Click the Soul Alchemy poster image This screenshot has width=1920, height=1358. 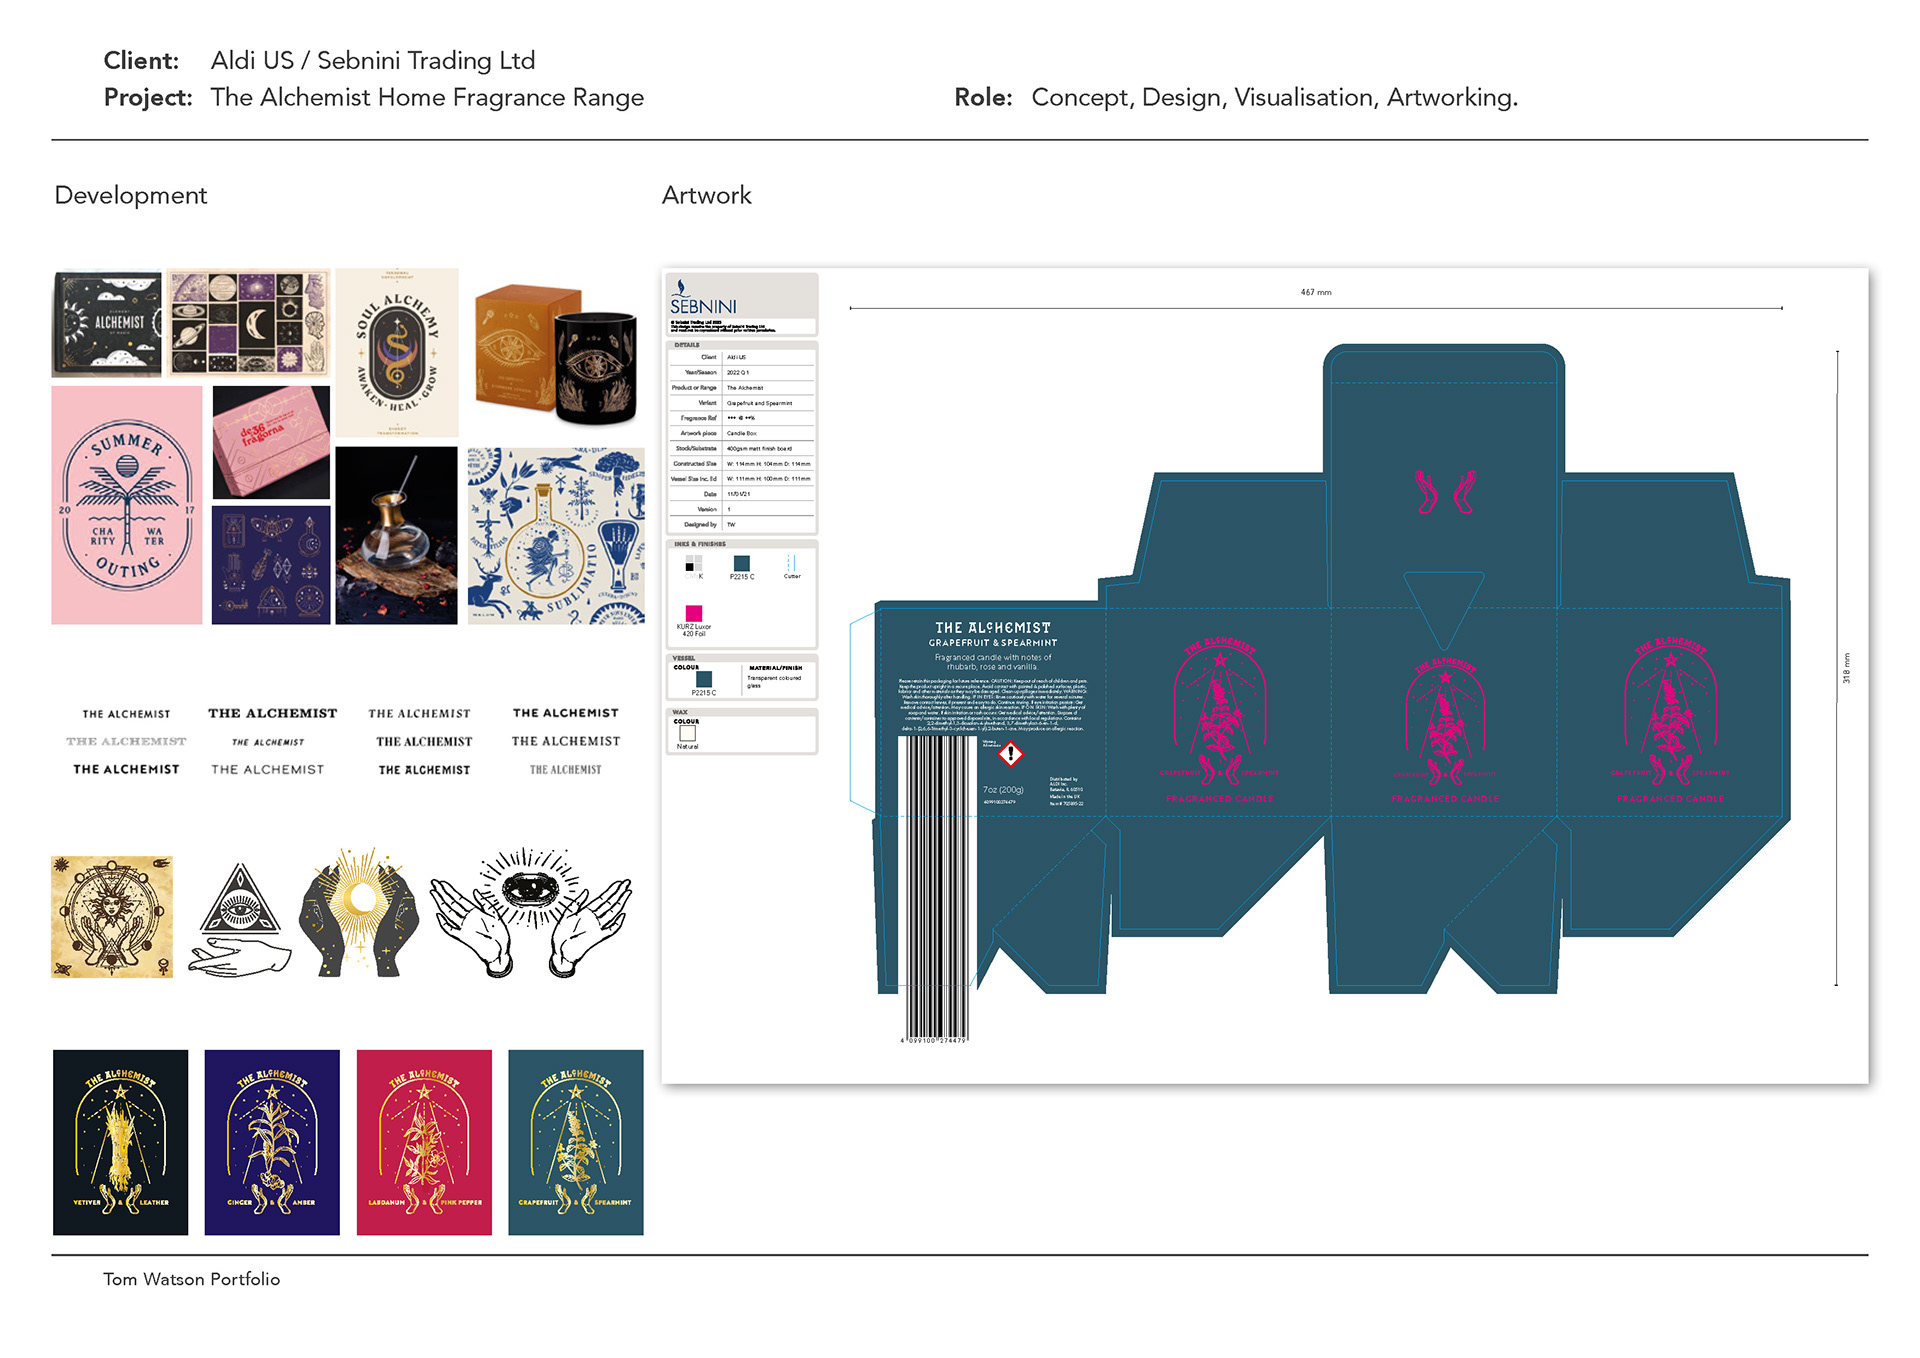click(397, 352)
